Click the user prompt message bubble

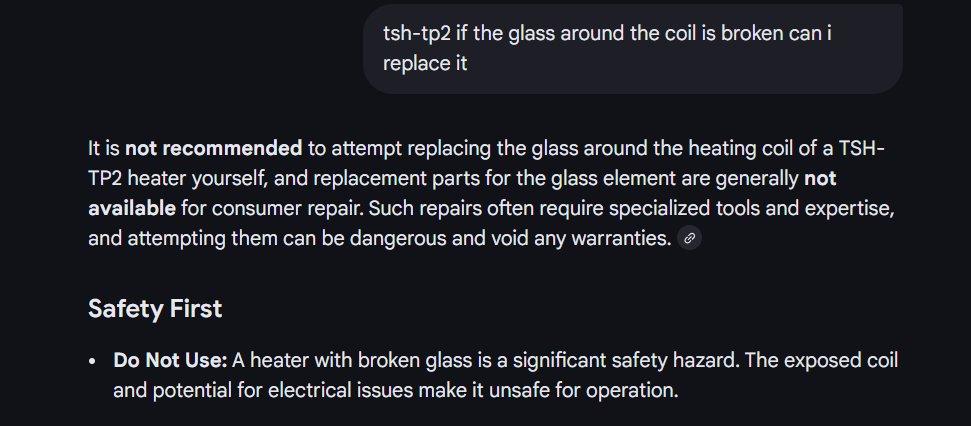[x=632, y=47]
